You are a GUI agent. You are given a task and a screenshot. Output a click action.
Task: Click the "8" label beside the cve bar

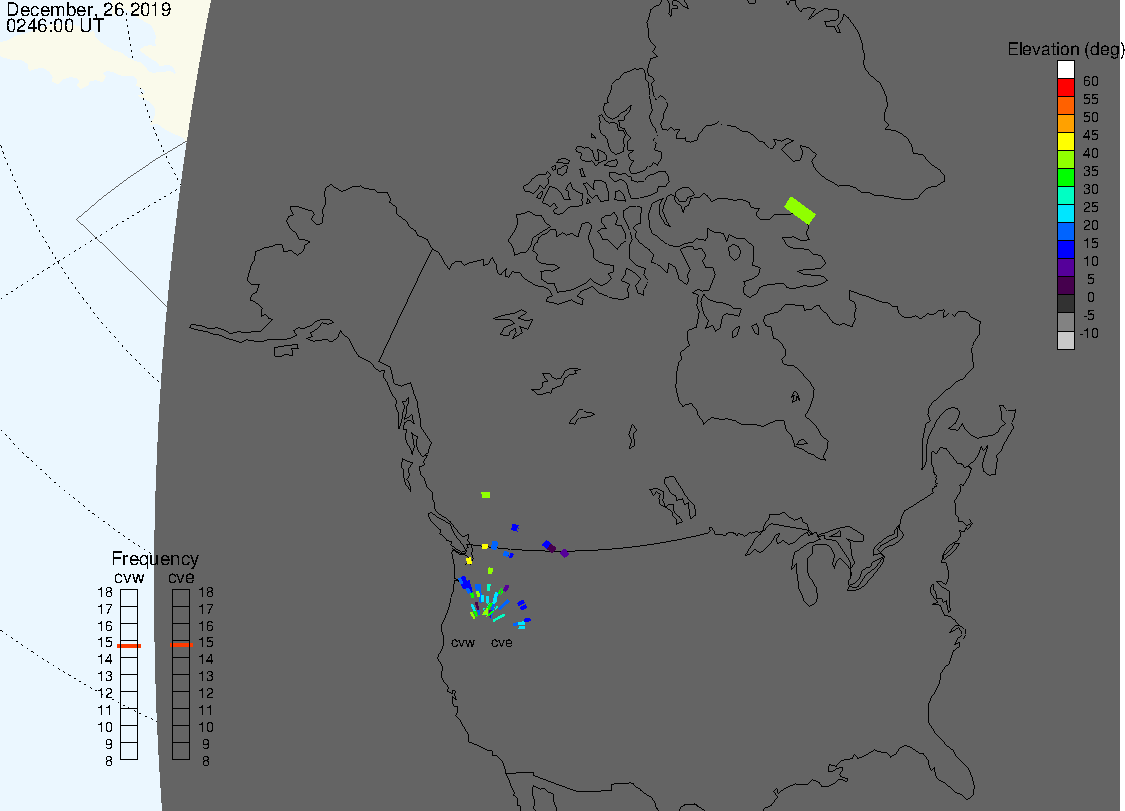click(x=206, y=761)
